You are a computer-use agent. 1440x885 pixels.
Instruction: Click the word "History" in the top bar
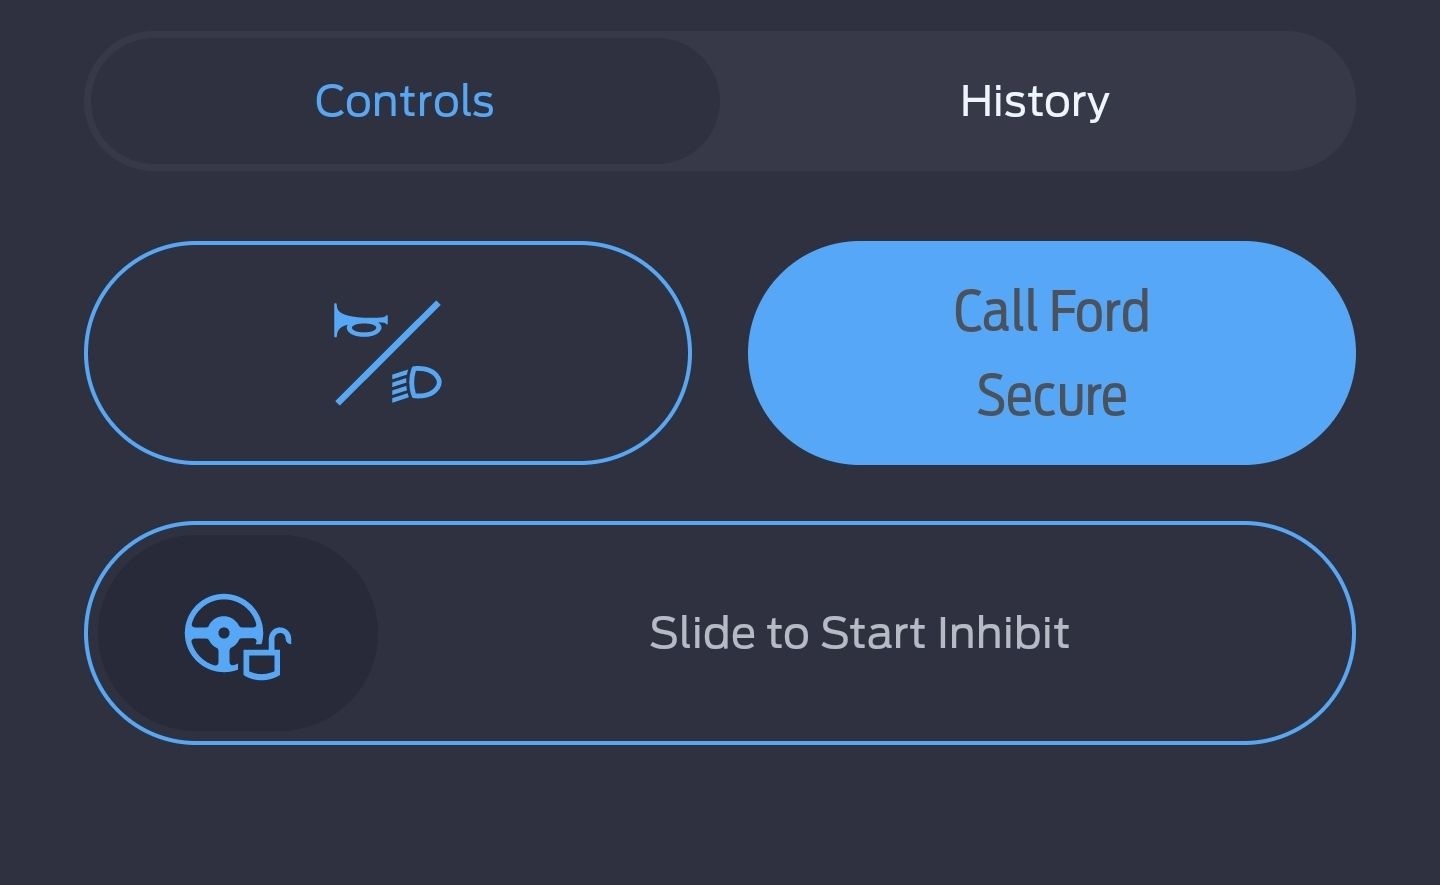click(1035, 101)
